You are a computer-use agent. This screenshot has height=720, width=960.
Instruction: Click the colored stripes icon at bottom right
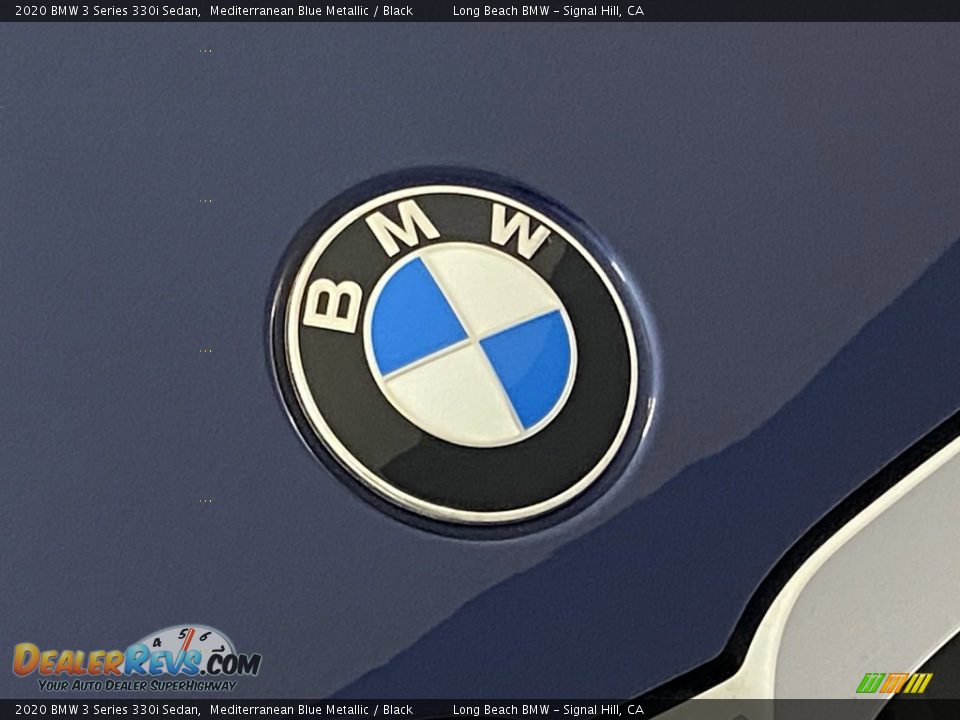894,683
